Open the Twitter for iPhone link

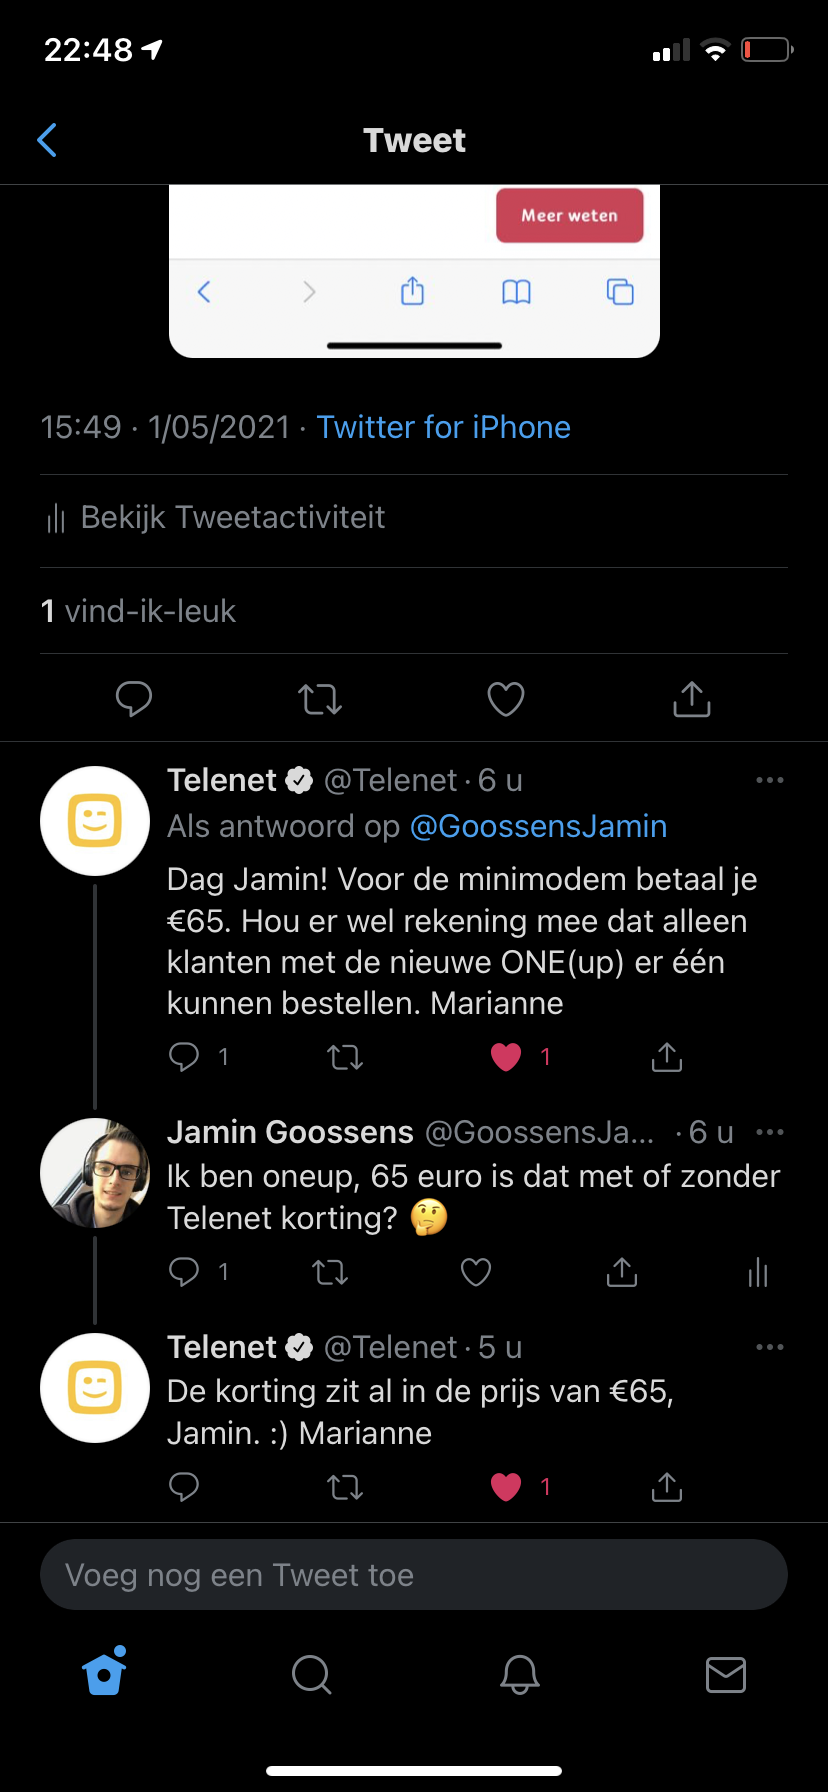click(x=443, y=427)
